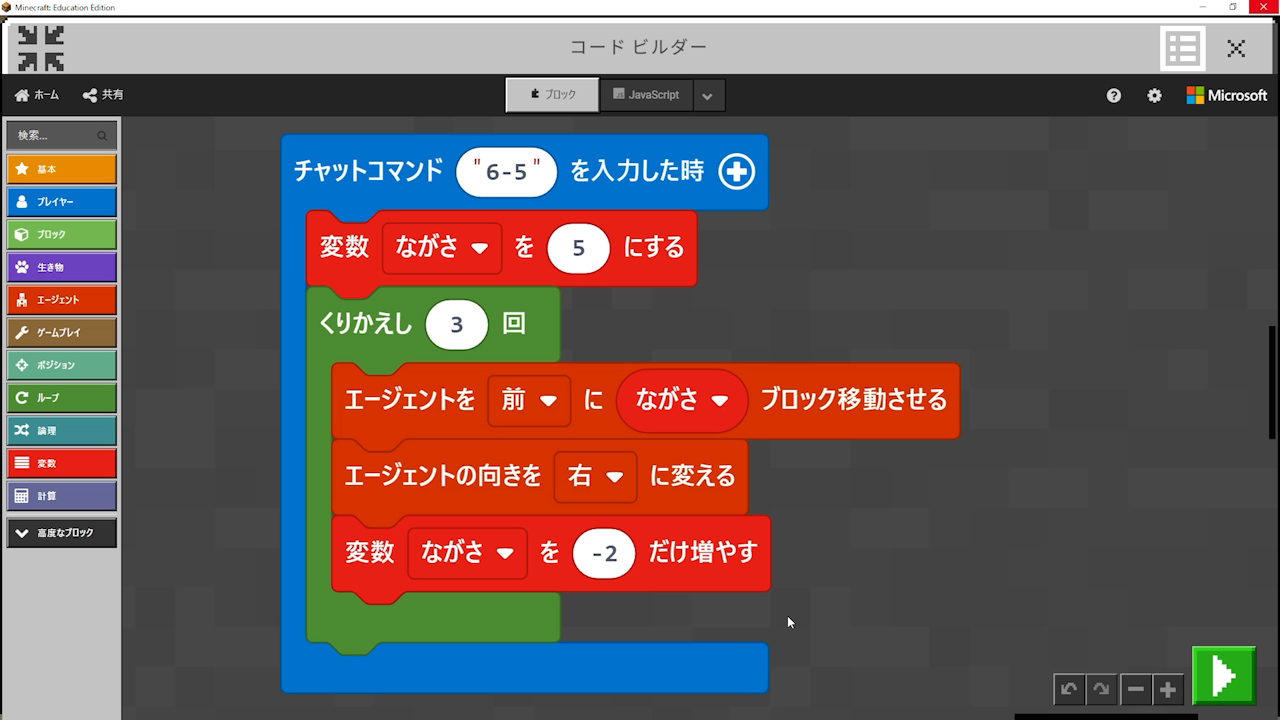Open the settings gear menu
The image size is (1280, 720).
pyautogui.click(x=1154, y=95)
